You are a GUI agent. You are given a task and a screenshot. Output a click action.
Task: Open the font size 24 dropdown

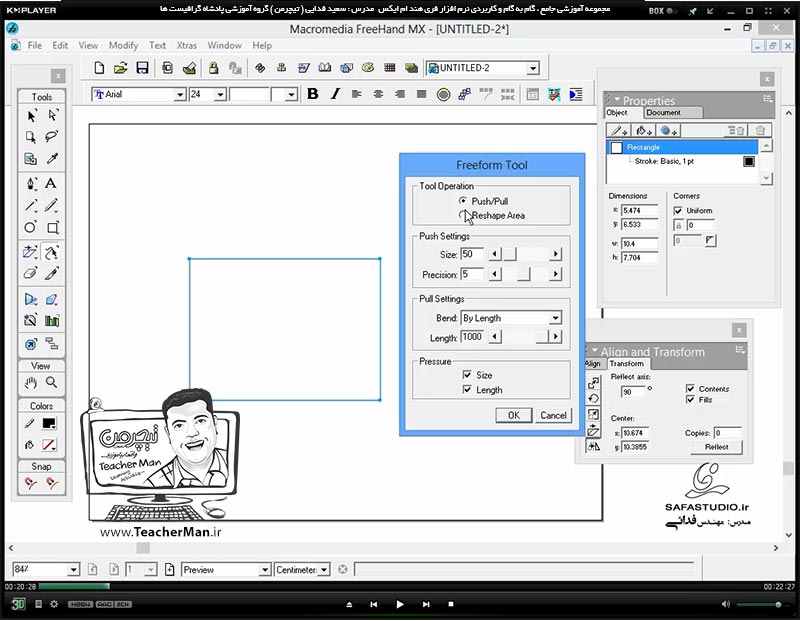(220, 94)
